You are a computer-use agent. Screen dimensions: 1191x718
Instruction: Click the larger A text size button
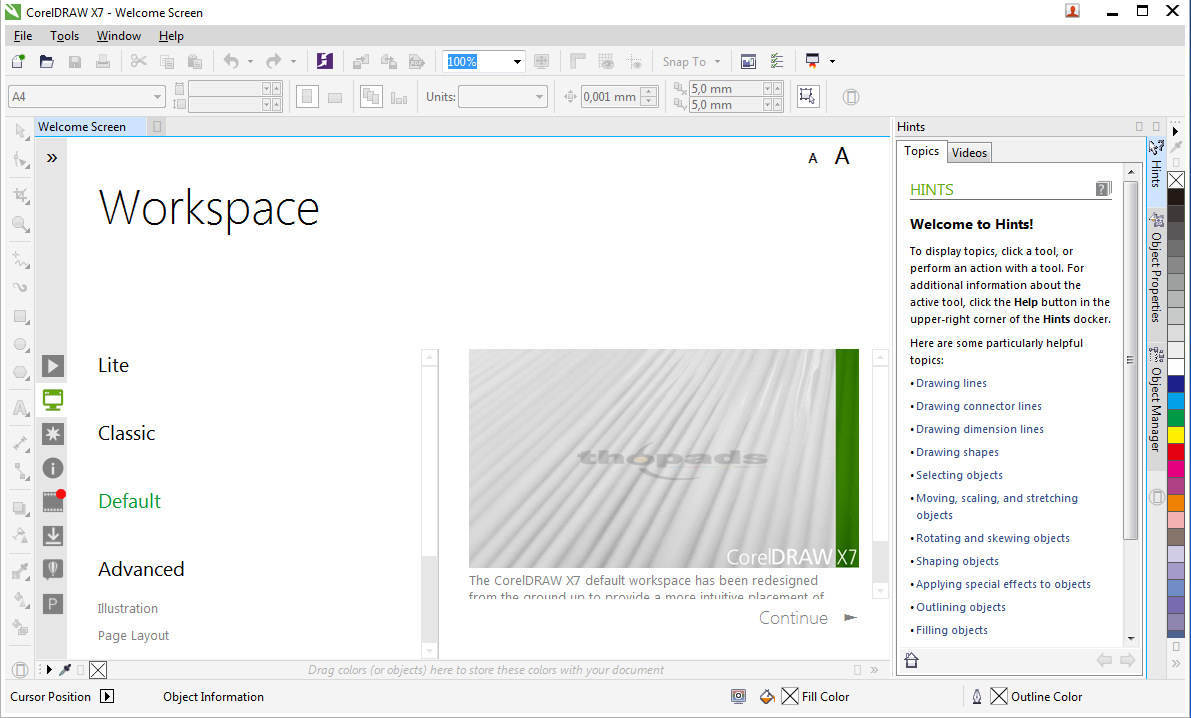coord(842,157)
